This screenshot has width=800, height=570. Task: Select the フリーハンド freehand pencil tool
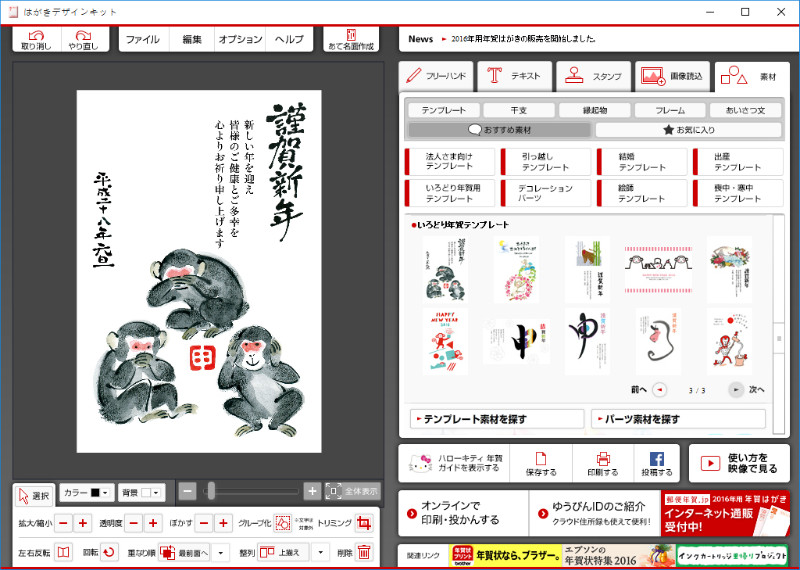tap(436, 76)
